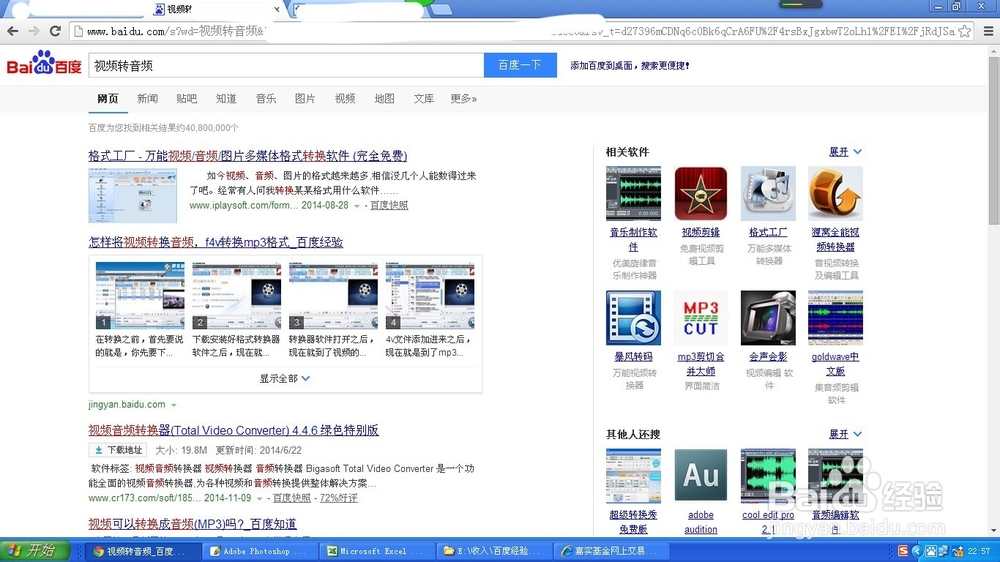Switch to the 图片 tab
This screenshot has width=1000, height=562.
305,99
